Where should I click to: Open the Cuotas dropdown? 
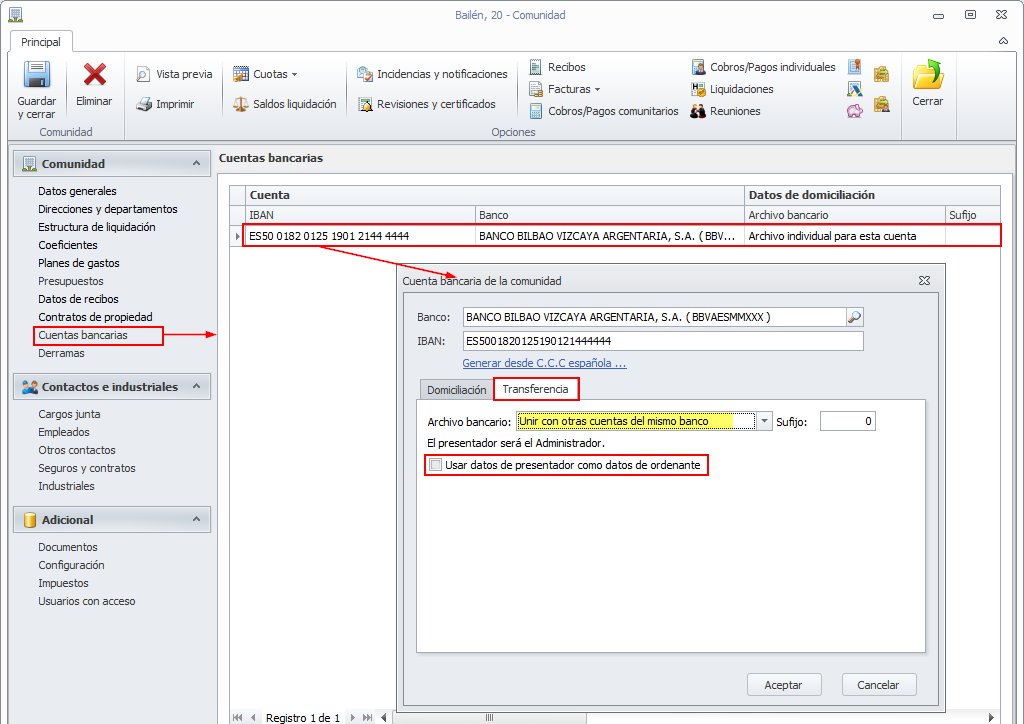point(265,74)
